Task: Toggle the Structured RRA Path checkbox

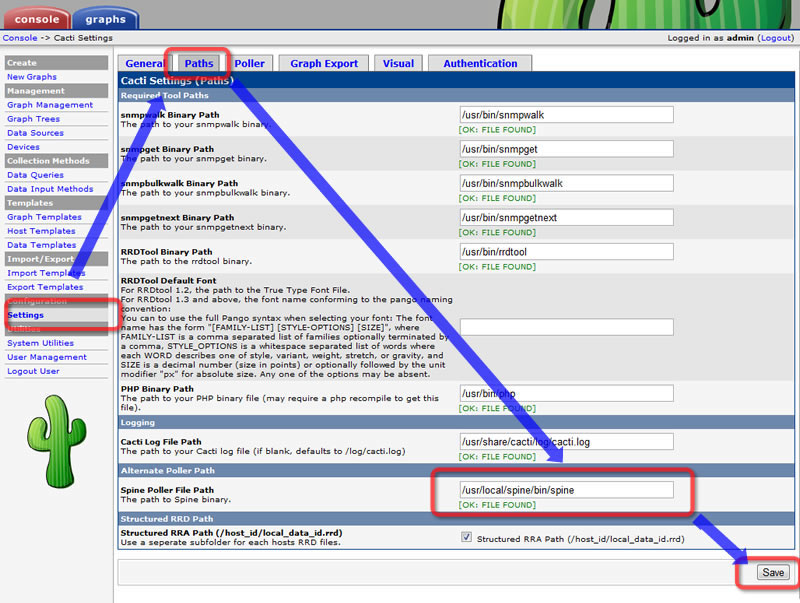Action: tap(466, 537)
